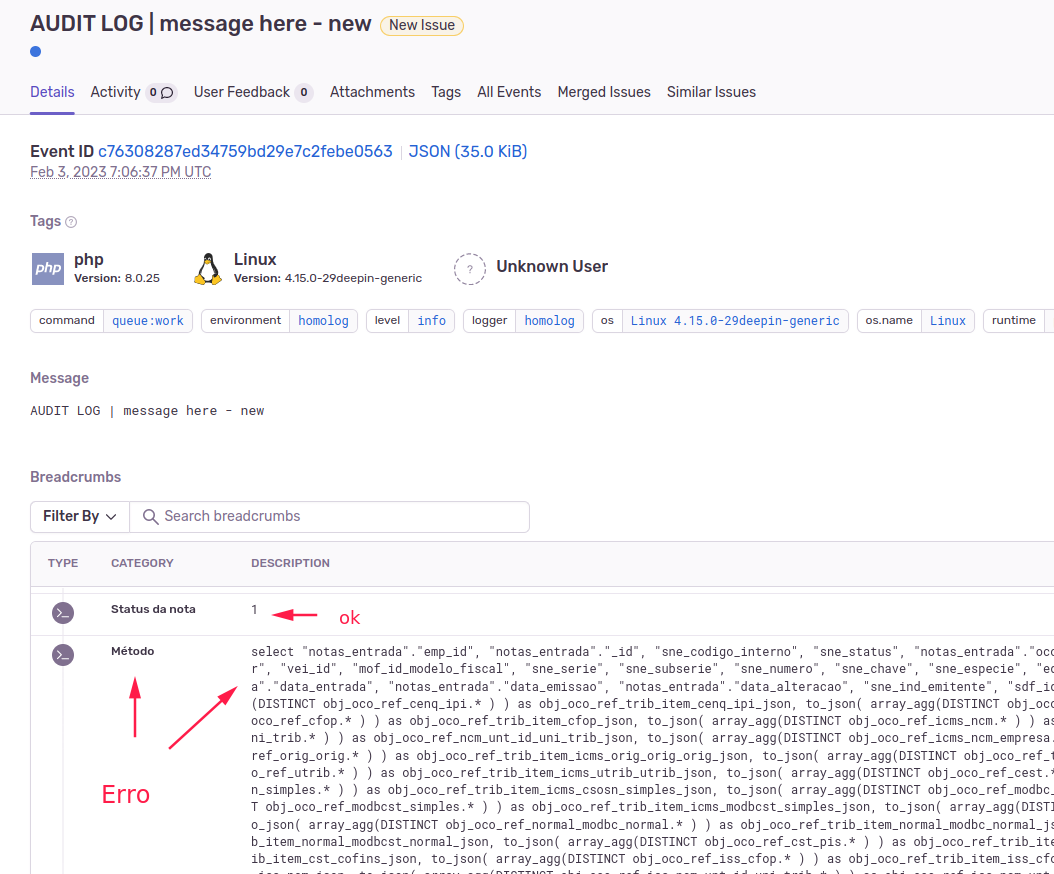
Task: Click the TYPE column header
Action: (x=63, y=563)
